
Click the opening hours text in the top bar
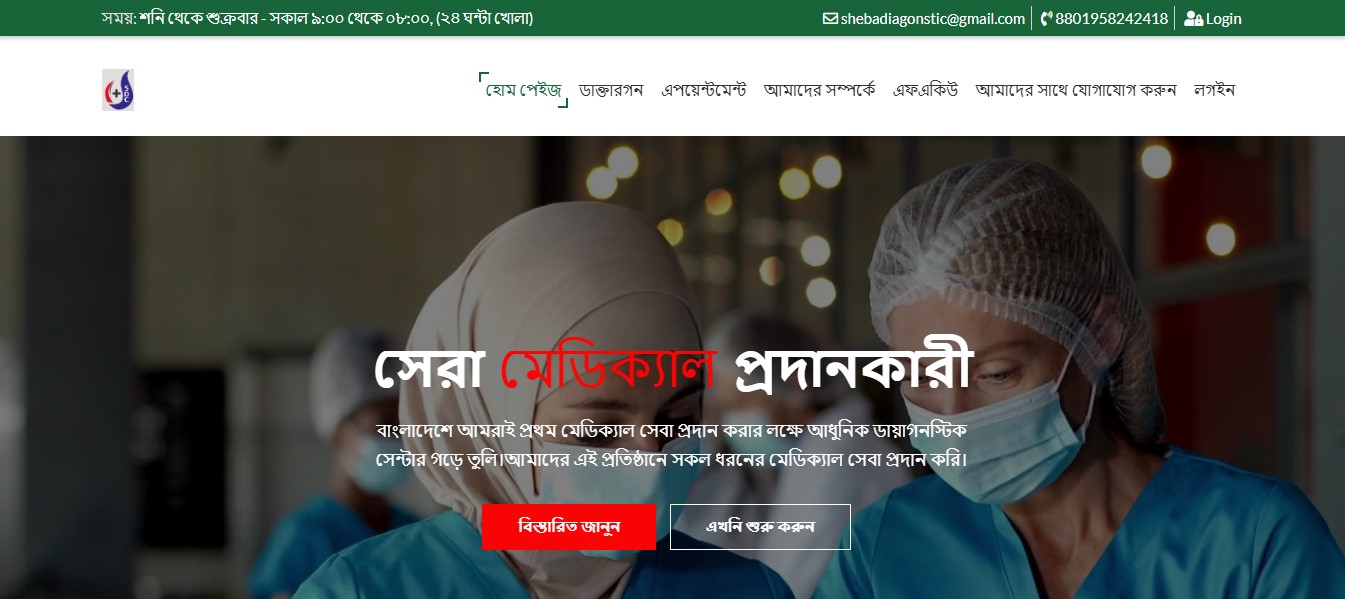pyautogui.click(x=317, y=18)
